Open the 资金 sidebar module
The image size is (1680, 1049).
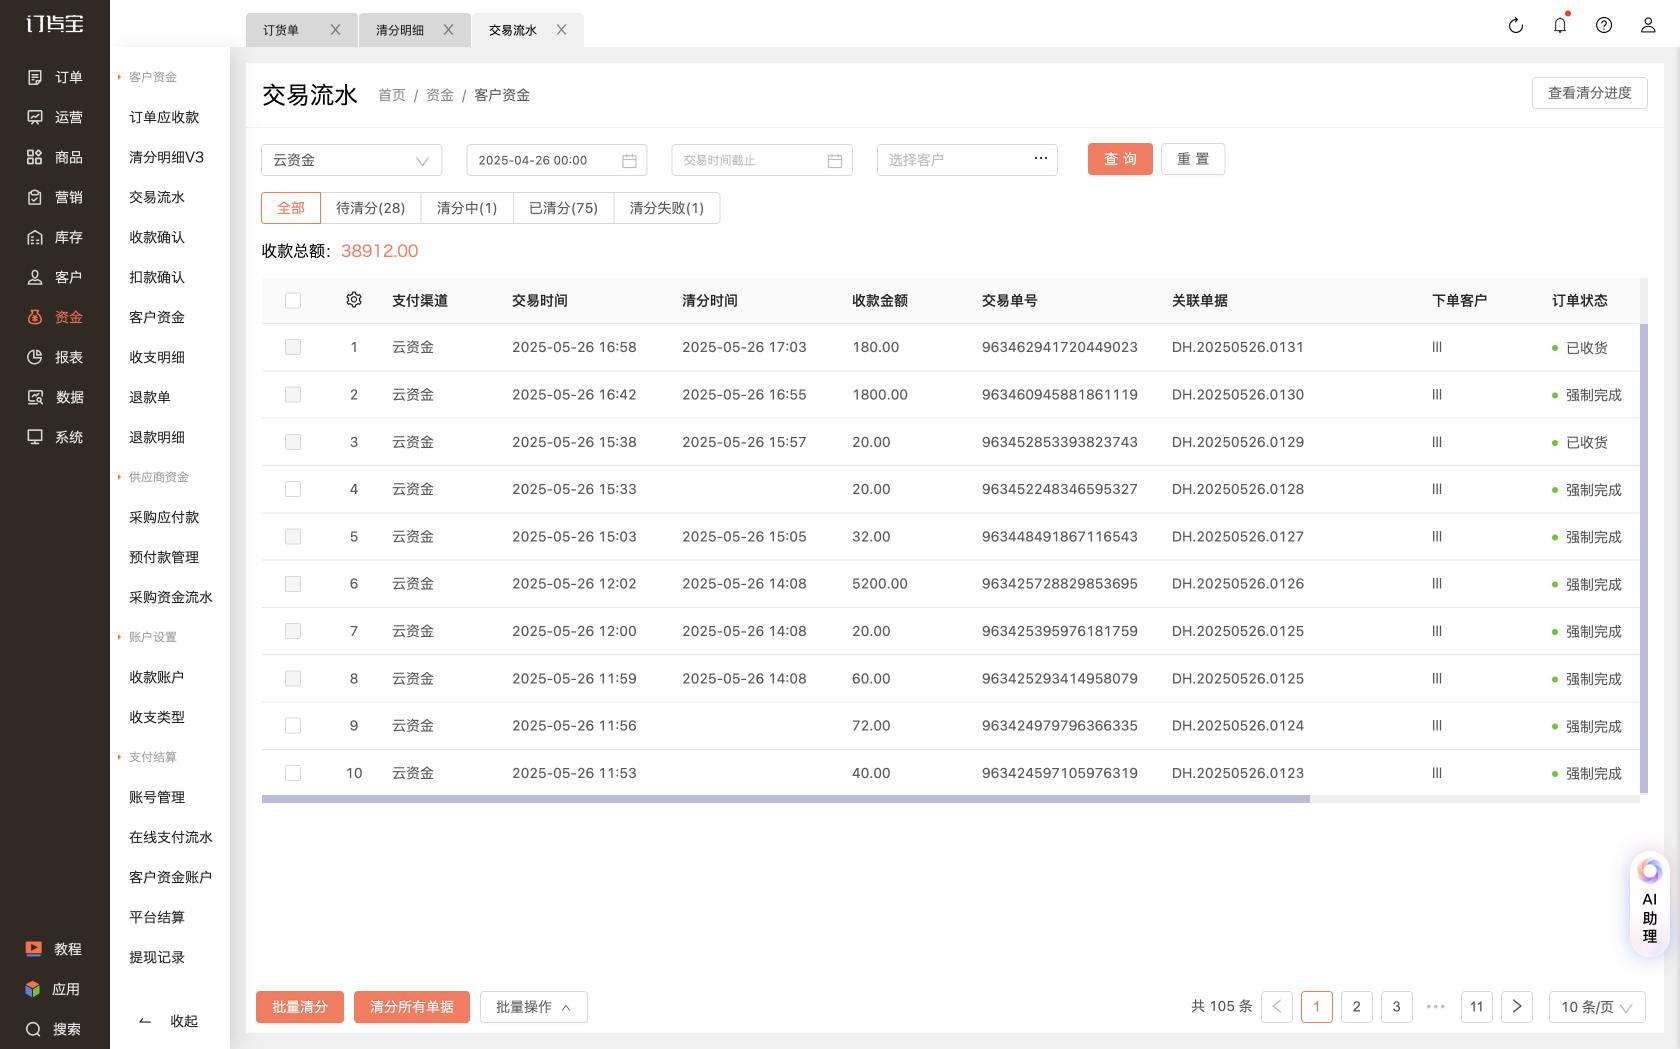coord(55,317)
